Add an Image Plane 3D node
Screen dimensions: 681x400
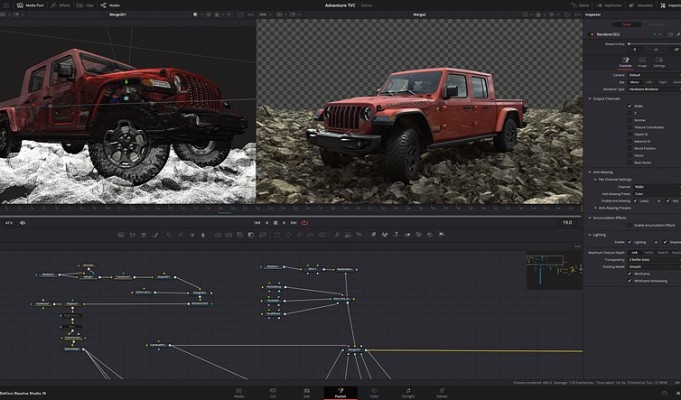click(374, 235)
